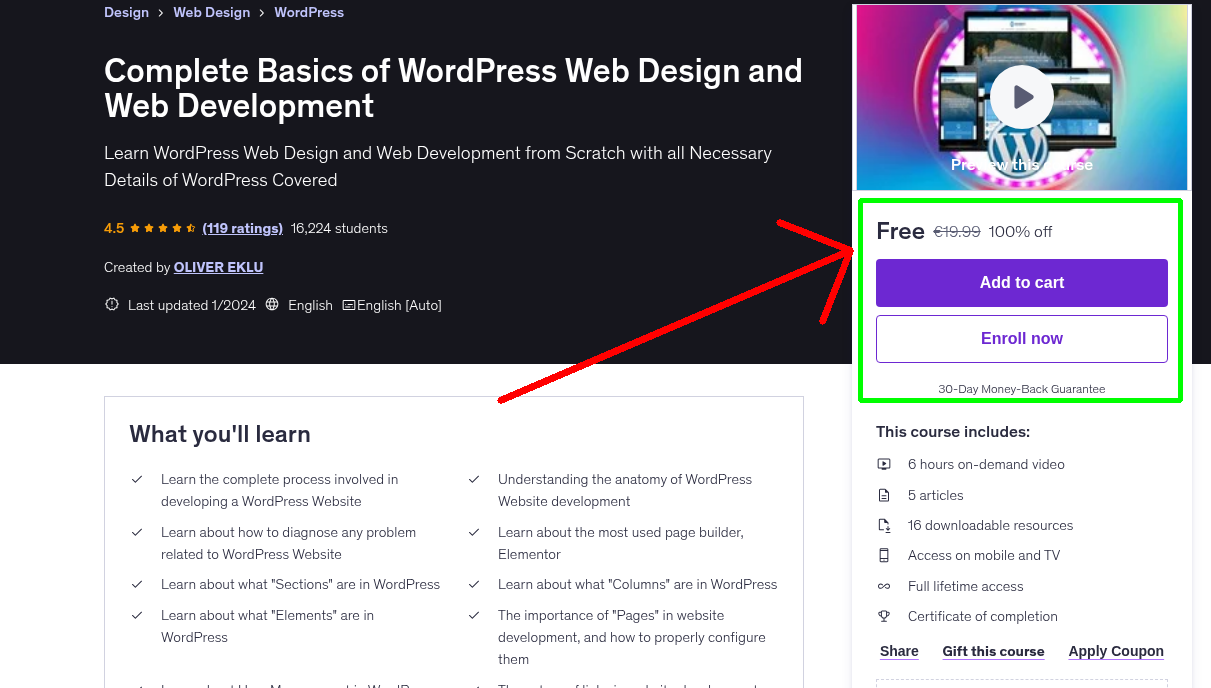This screenshot has width=1211, height=688.
Task: Select the WordPress breadcrumb item
Action: point(308,12)
